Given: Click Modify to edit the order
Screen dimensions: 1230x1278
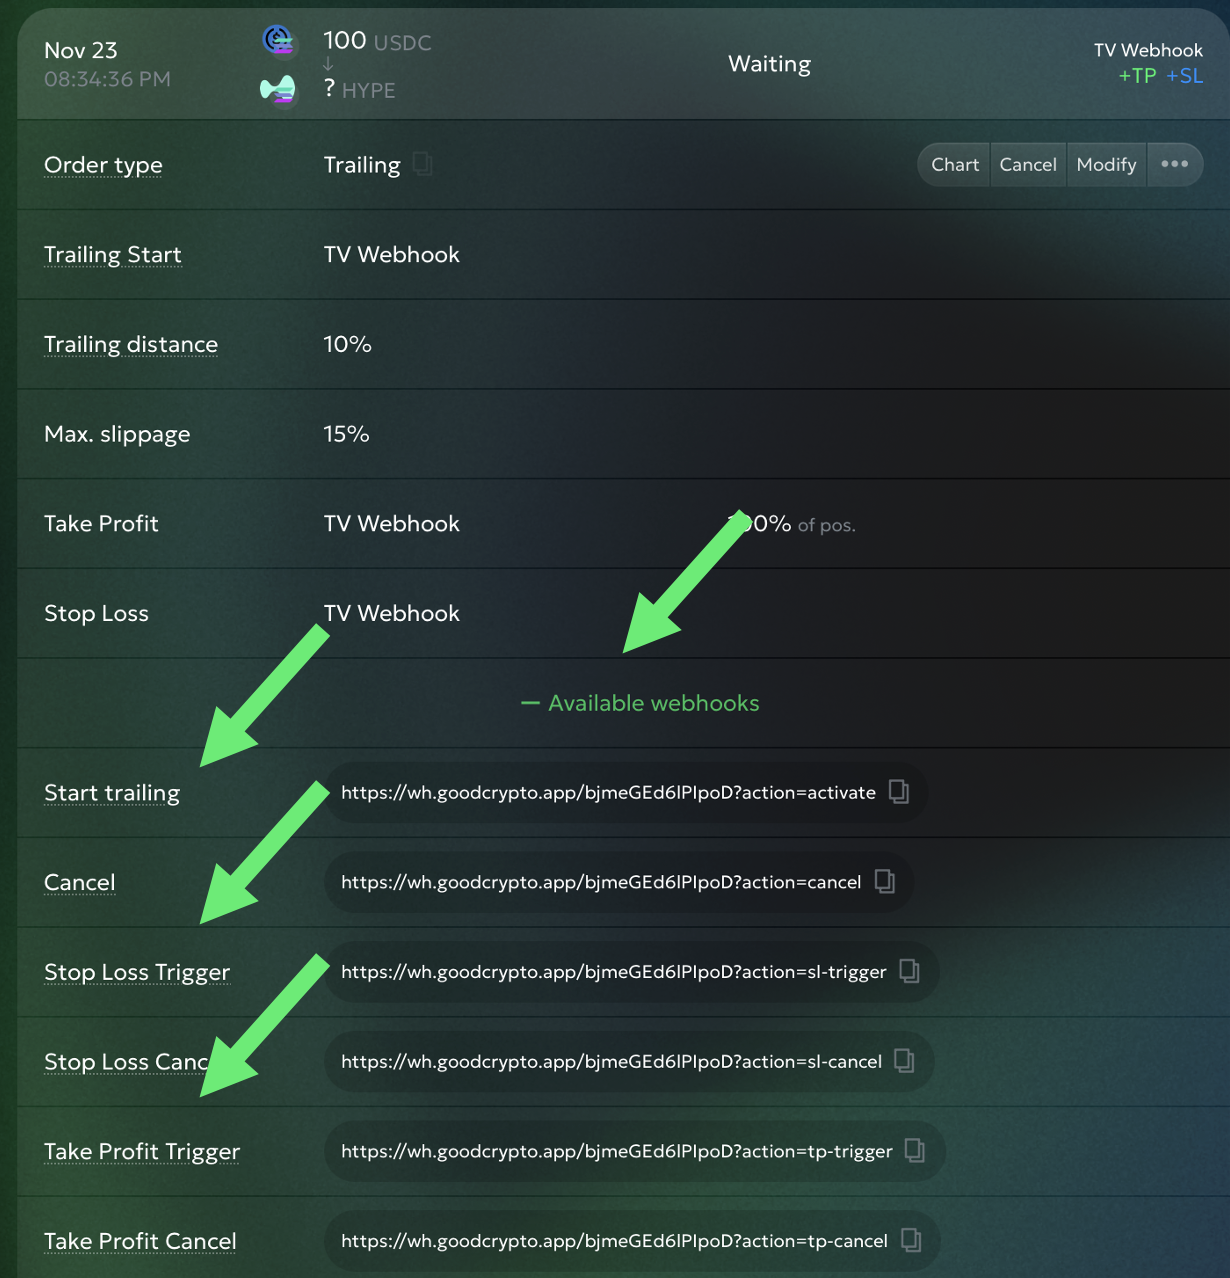Looking at the screenshot, I should [x=1106, y=164].
